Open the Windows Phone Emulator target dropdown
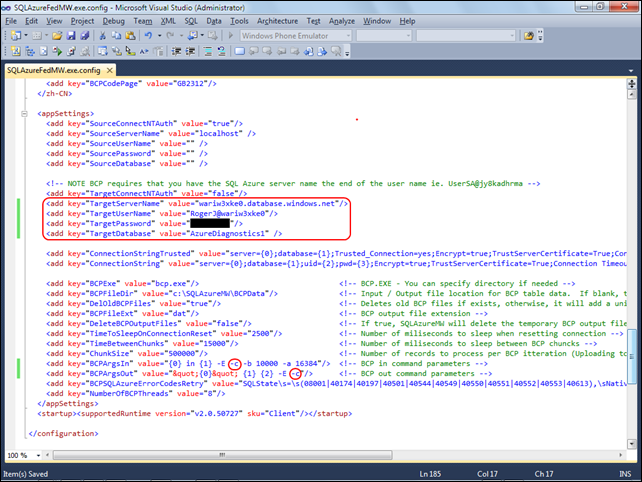Screen dimensions: 642x482 348,36
